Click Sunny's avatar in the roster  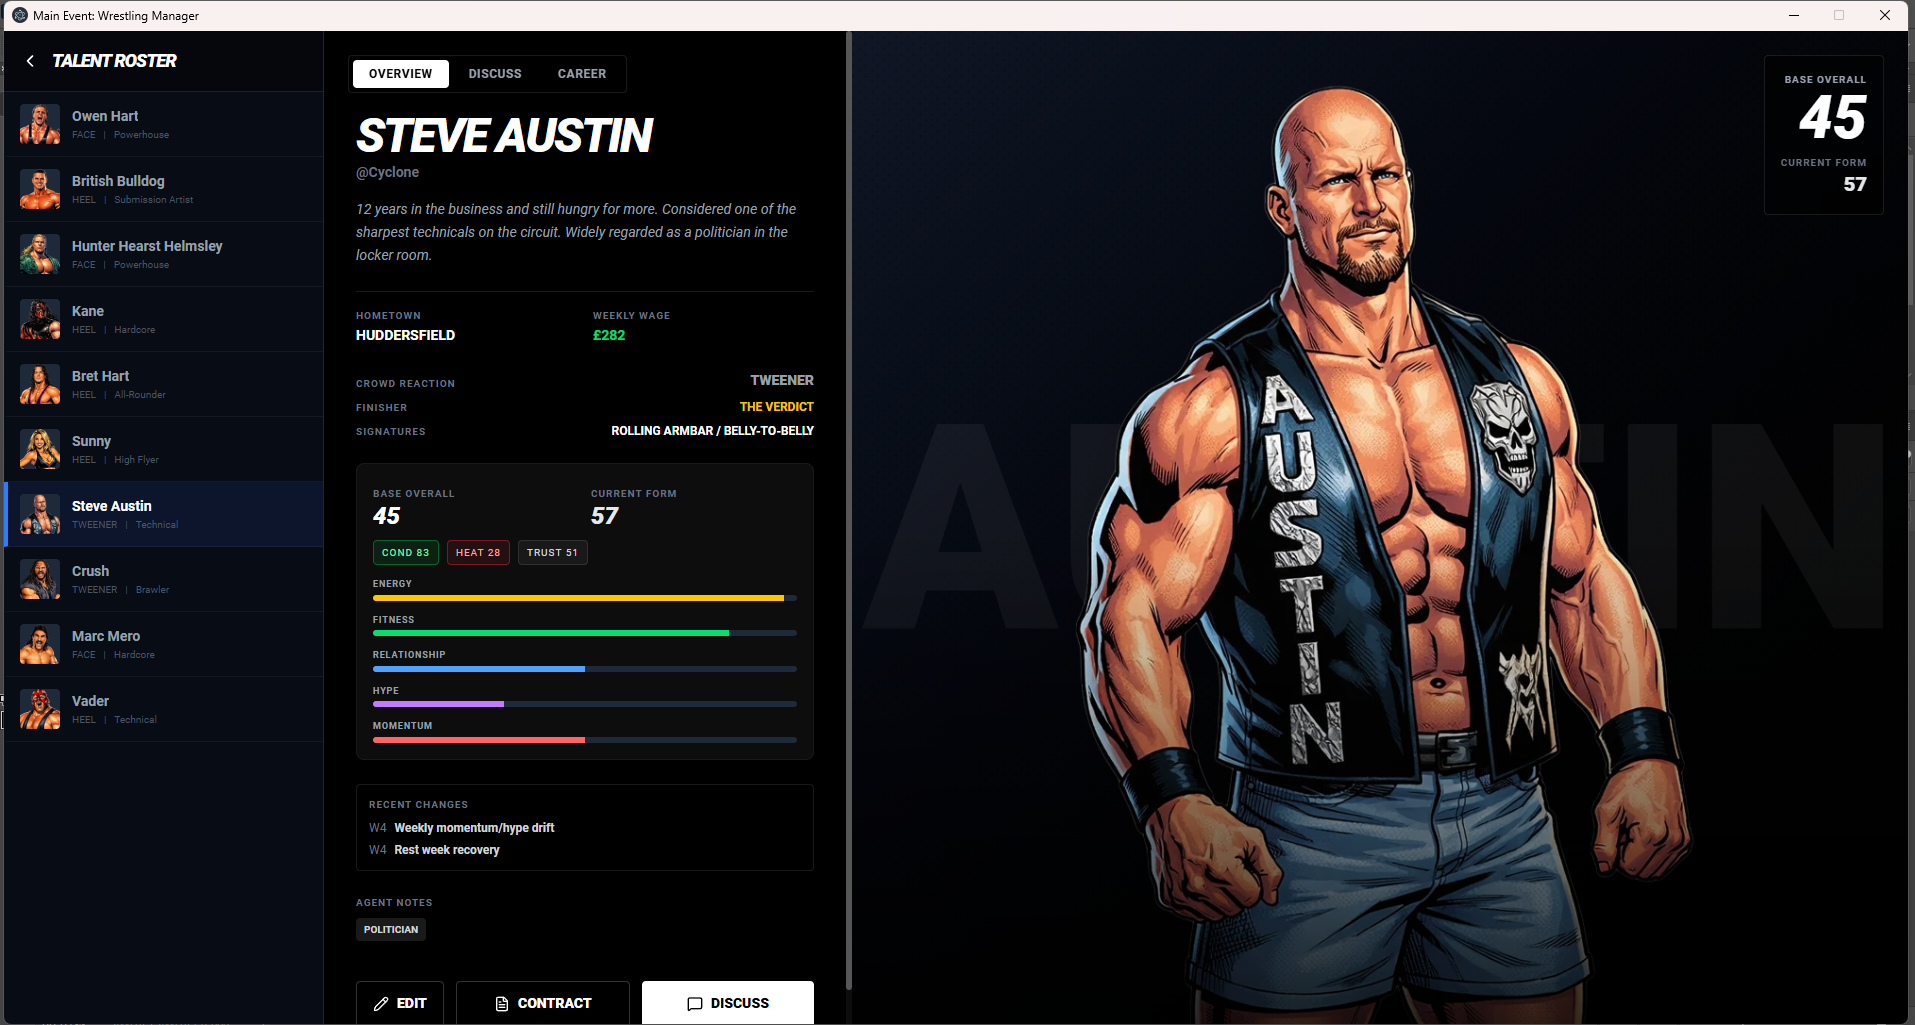pyautogui.click(x=40, y=449)
